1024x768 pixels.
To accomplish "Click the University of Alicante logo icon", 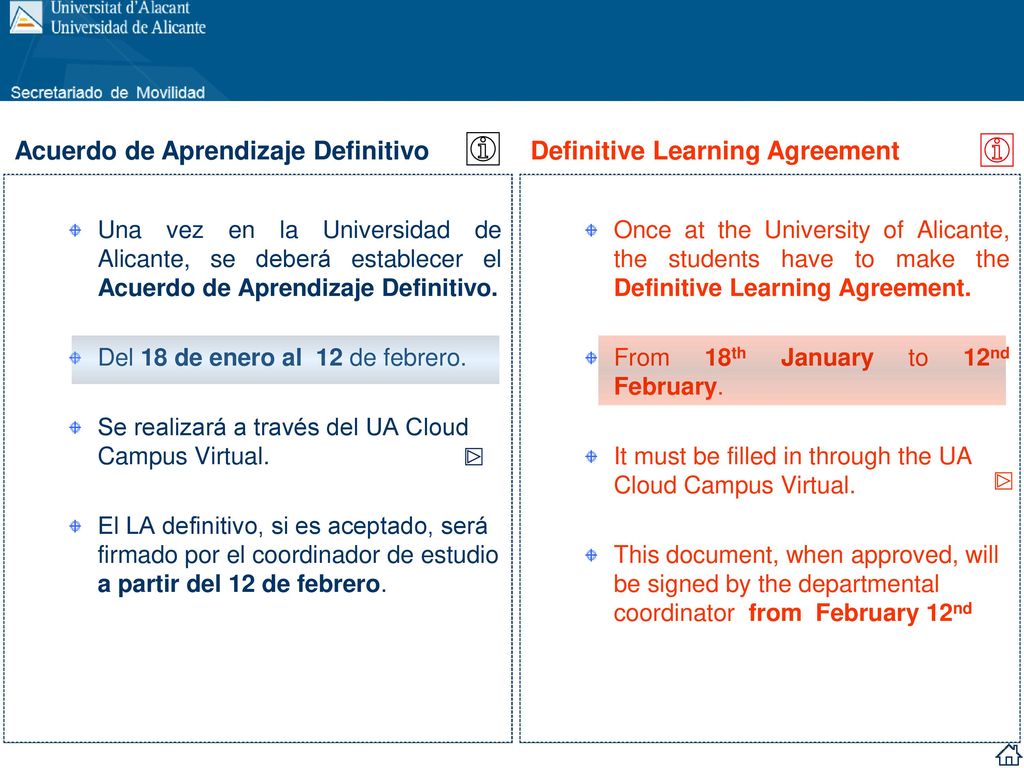I will pos(26,17).
